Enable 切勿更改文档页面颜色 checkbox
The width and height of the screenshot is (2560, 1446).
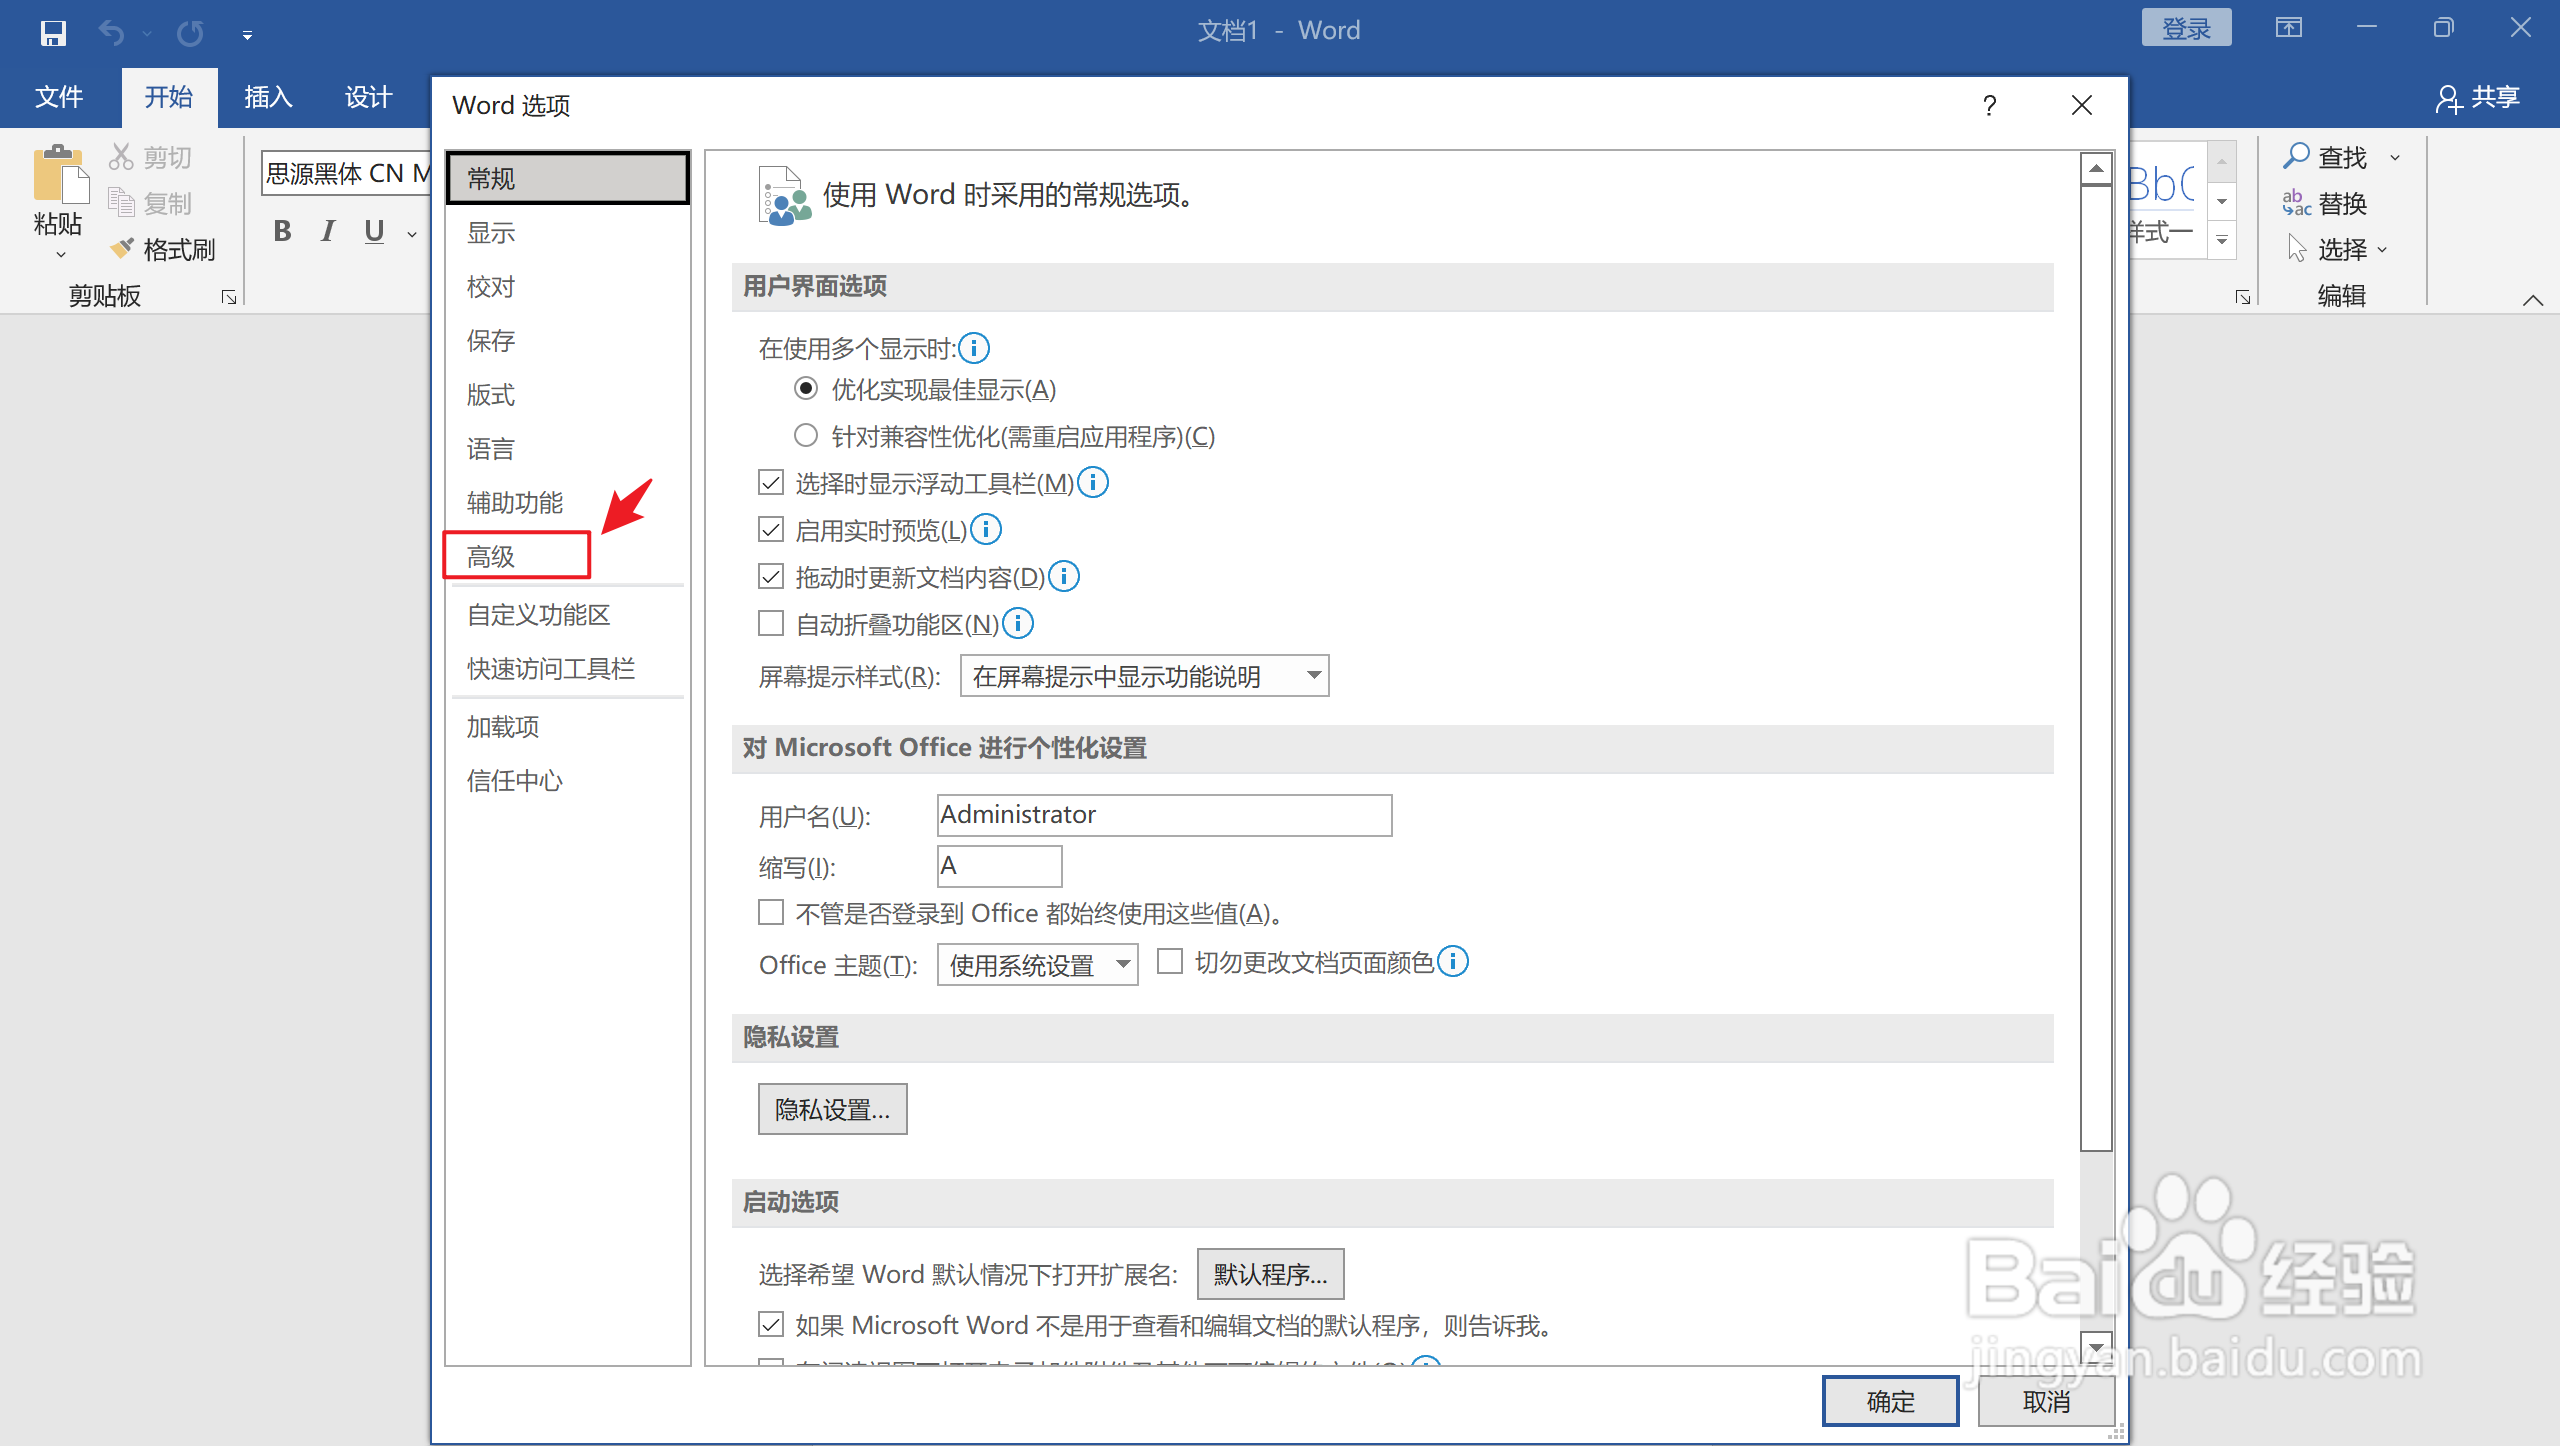point(1170,961)
